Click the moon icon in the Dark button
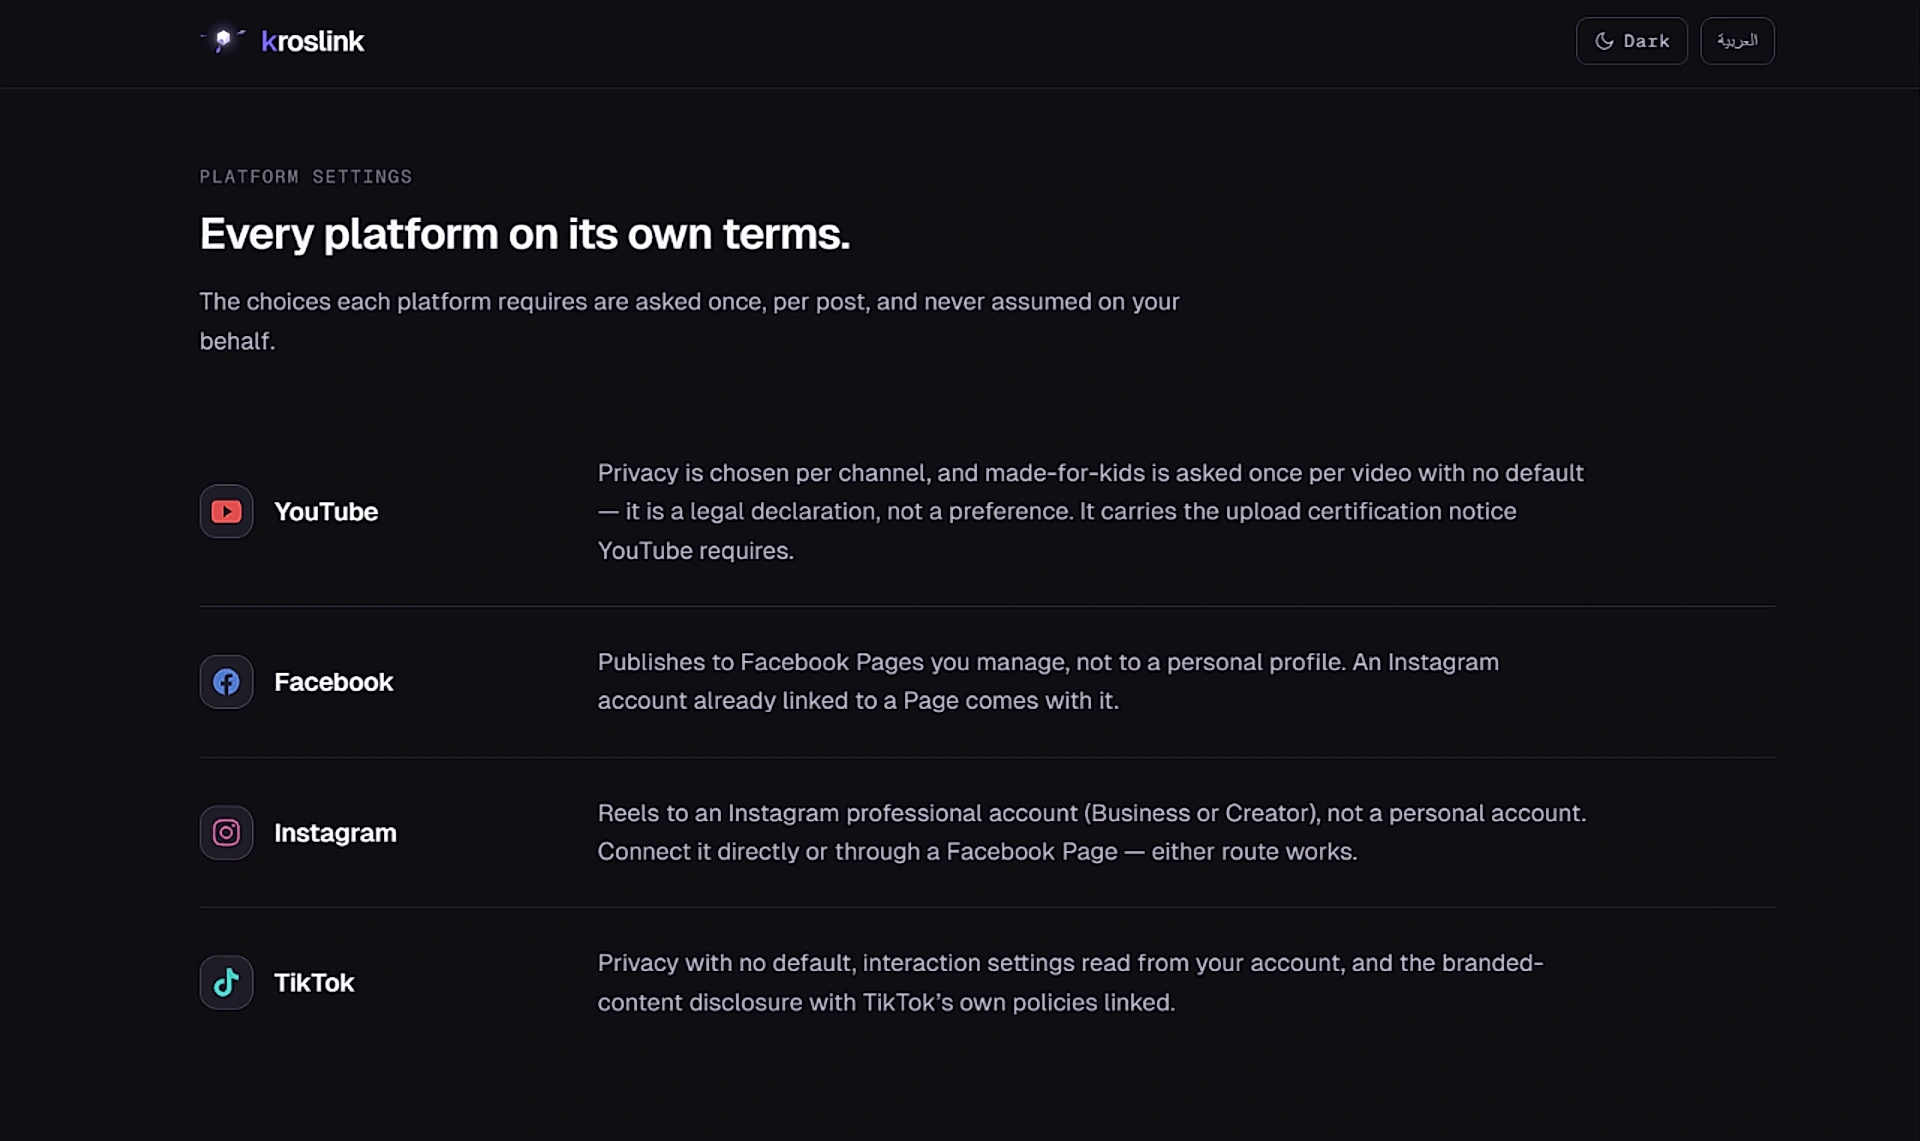1920x1141 pixels. (x=1604, y=41)
